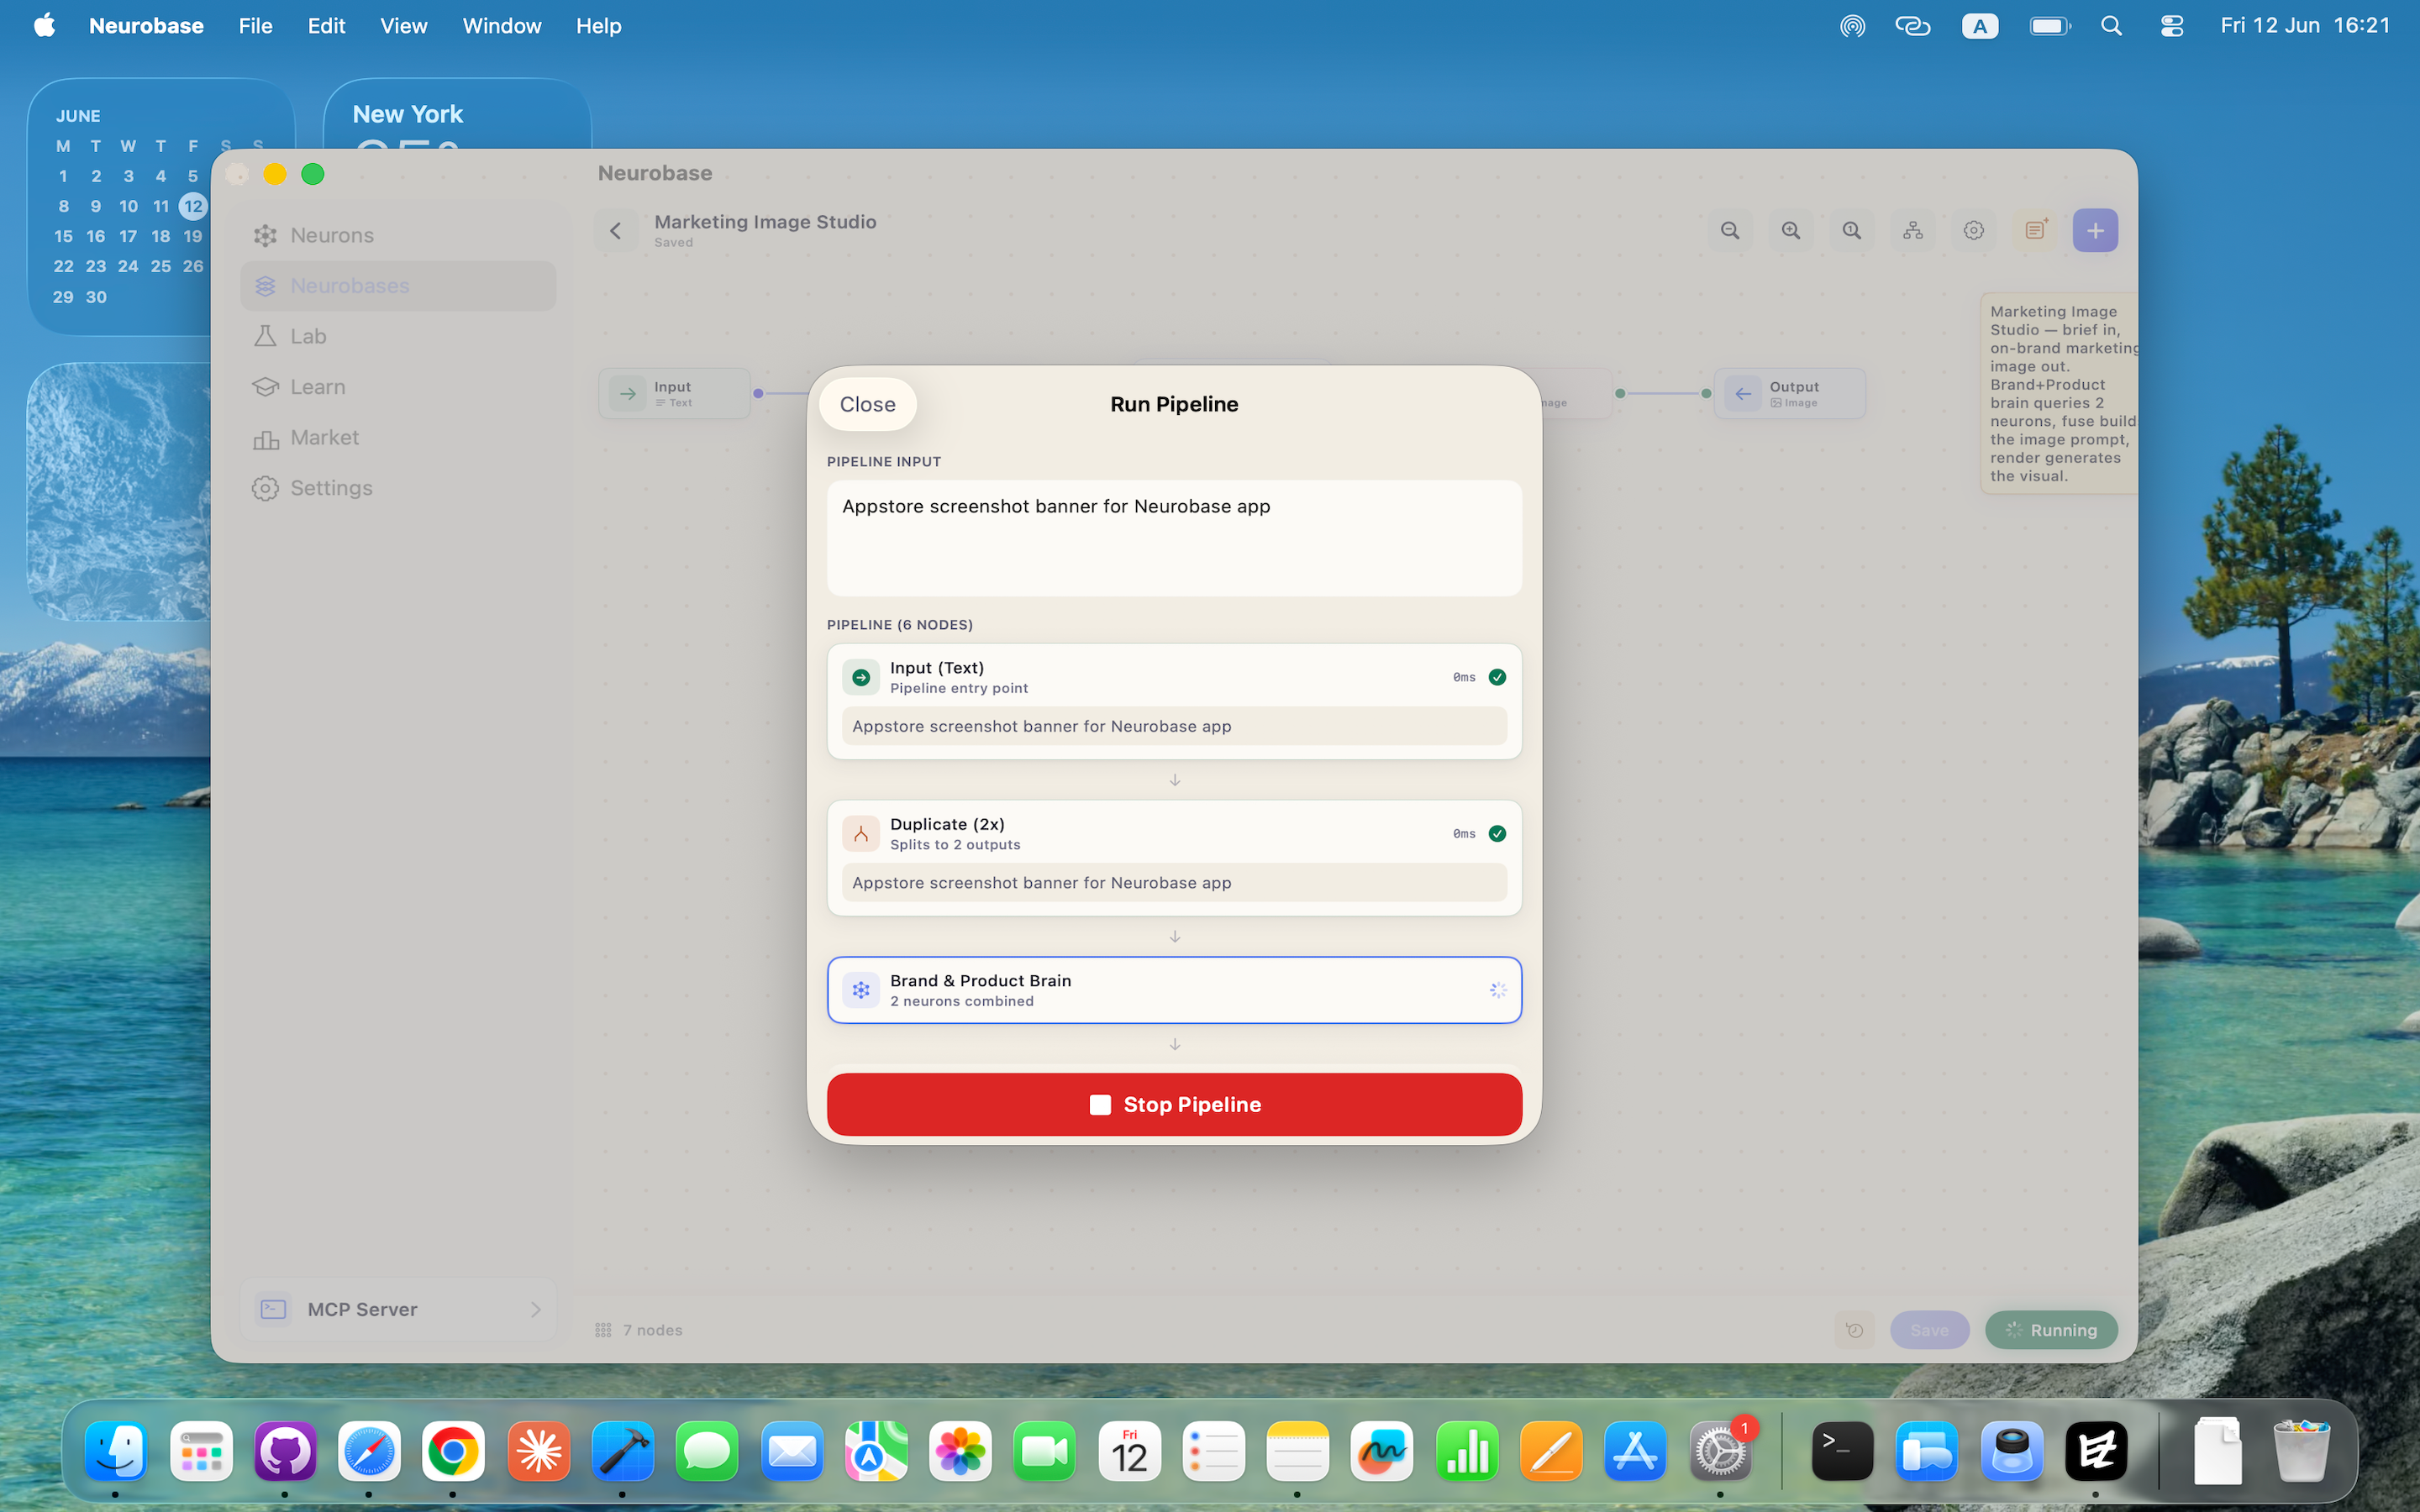The image size is (2420, 1512).
Task: Zoom out the pipeline canvas
Action: point(1729,231)
